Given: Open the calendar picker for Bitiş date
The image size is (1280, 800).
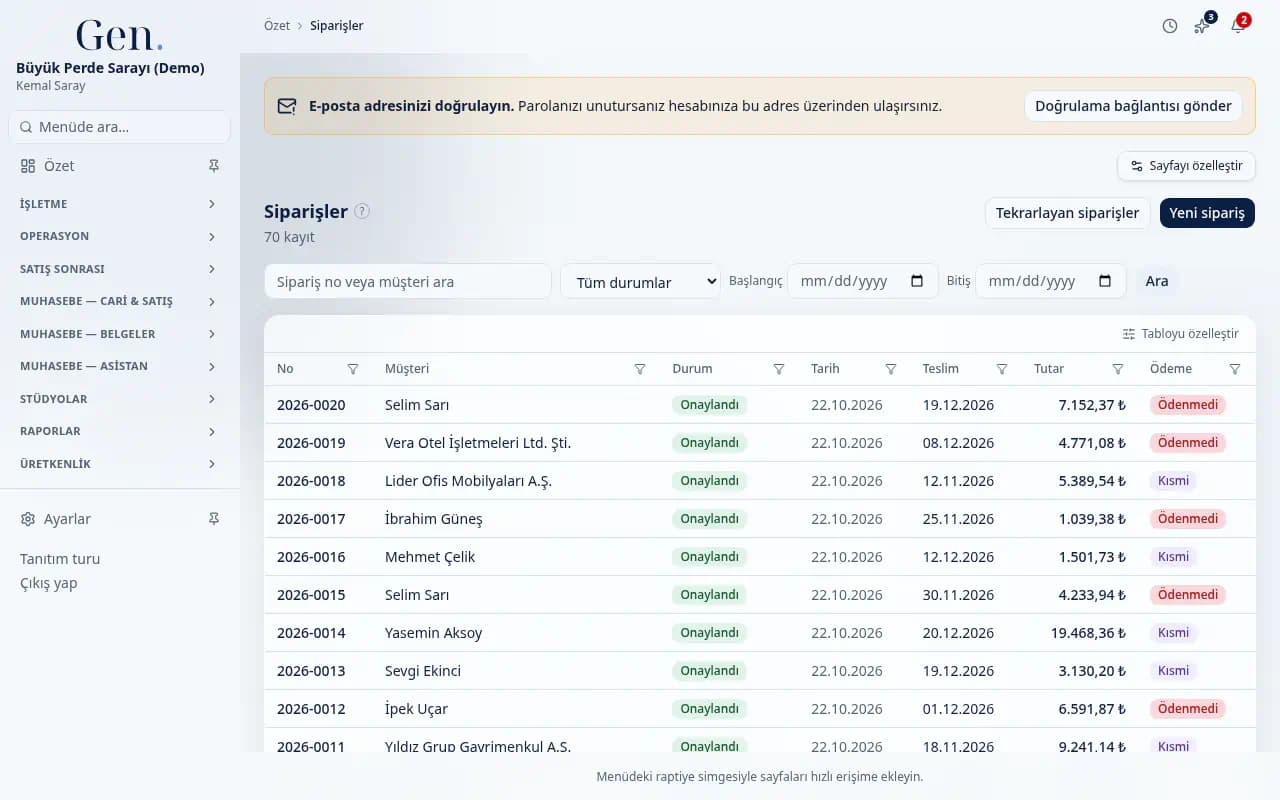Looking at the screenshot, I should click(x=1105, y=281).
